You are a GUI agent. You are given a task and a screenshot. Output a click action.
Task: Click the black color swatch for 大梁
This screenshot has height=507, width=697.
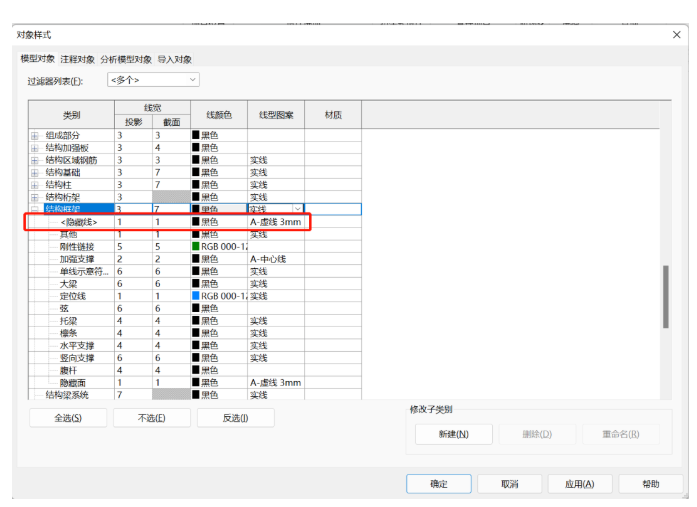[196, 283]
